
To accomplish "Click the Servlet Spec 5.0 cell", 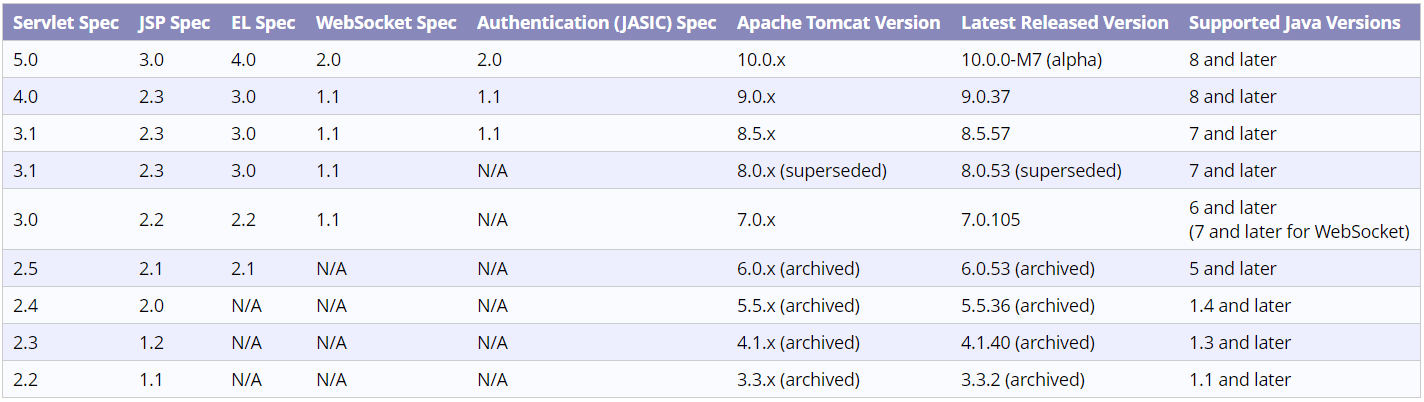I will 26,60.
